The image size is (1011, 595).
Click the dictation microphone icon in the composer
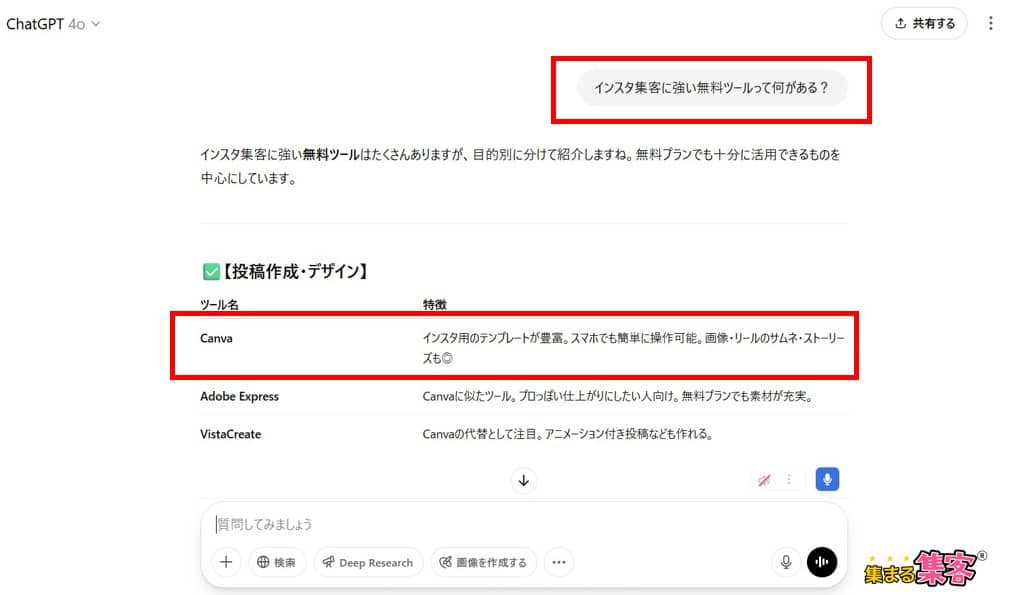[785, 562]
